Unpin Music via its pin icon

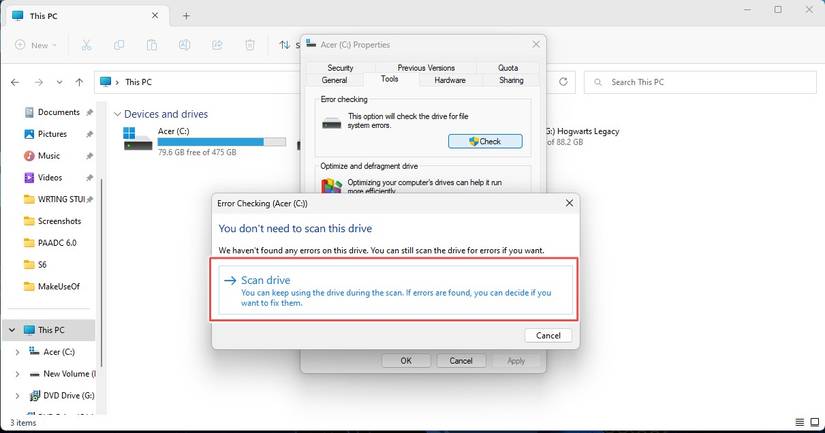pyautogui.click(x=89, y=156)
